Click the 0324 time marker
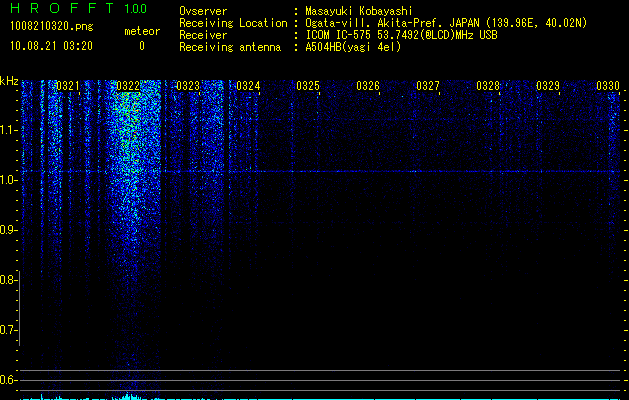This screenshot has height=400, width=629. pos(248,86)
